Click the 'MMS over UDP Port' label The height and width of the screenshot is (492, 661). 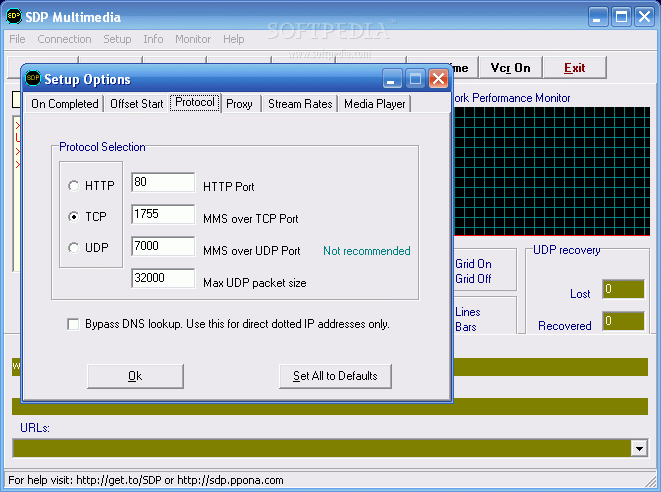point(252,251)
